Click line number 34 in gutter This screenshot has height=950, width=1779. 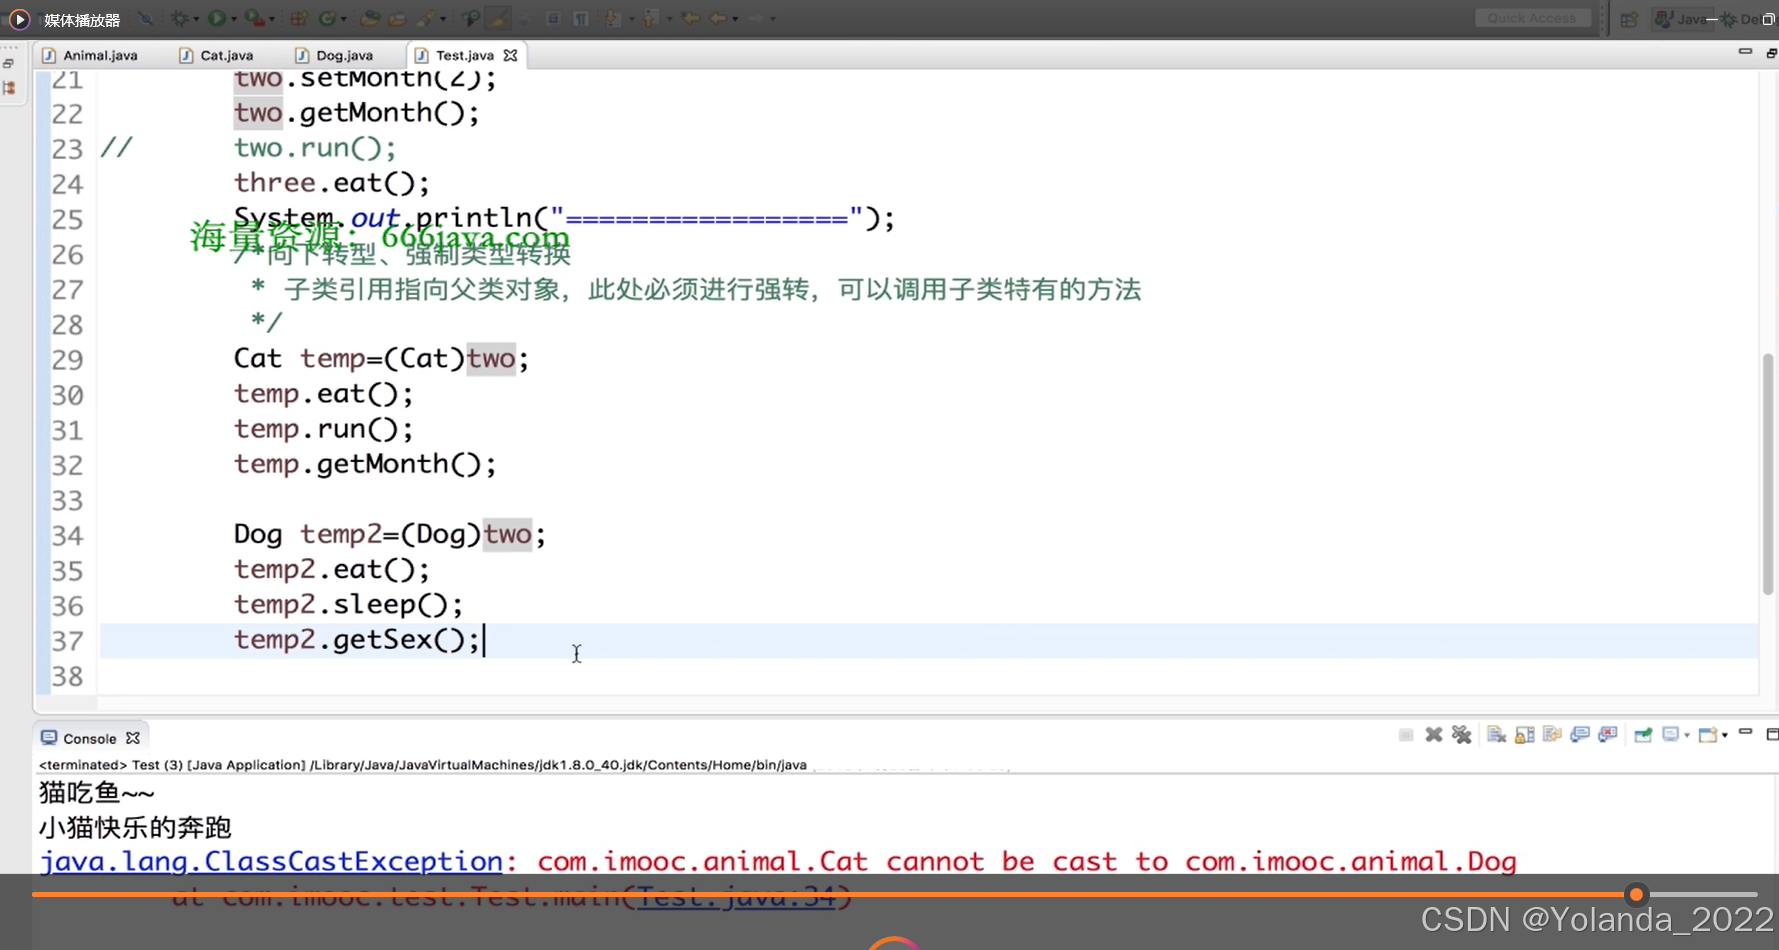[x=67, y=536]
